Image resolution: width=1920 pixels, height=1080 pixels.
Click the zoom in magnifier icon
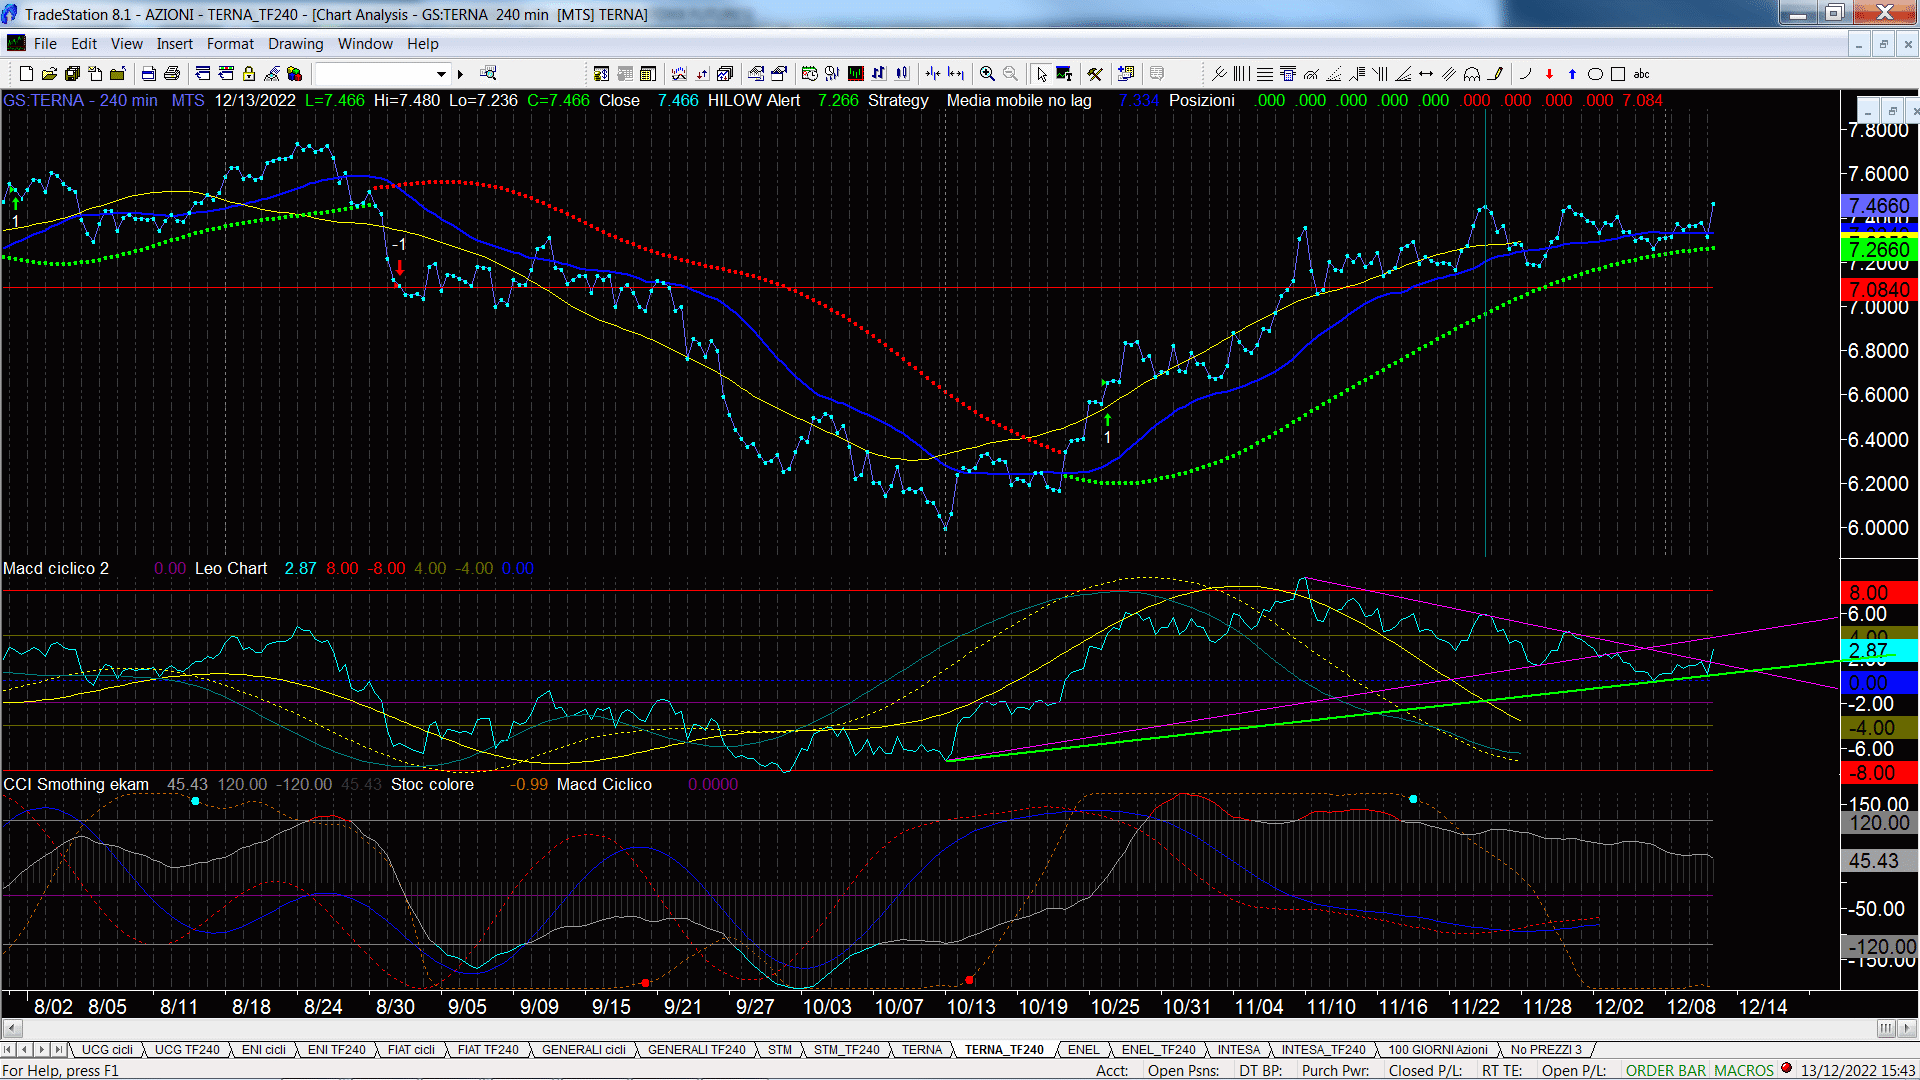pos(987,74)
